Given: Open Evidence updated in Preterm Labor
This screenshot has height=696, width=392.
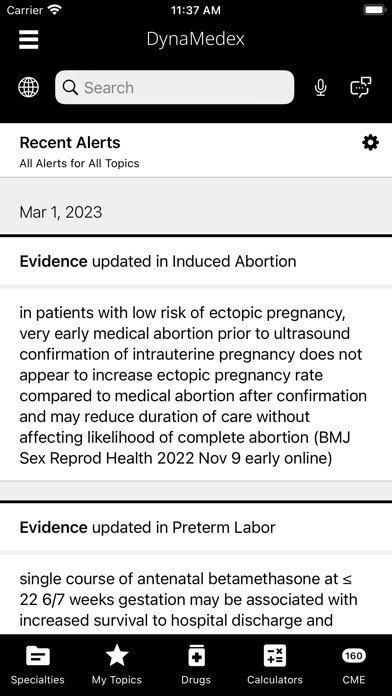Looking at the screenshot, I should click(x=196, y=527).
